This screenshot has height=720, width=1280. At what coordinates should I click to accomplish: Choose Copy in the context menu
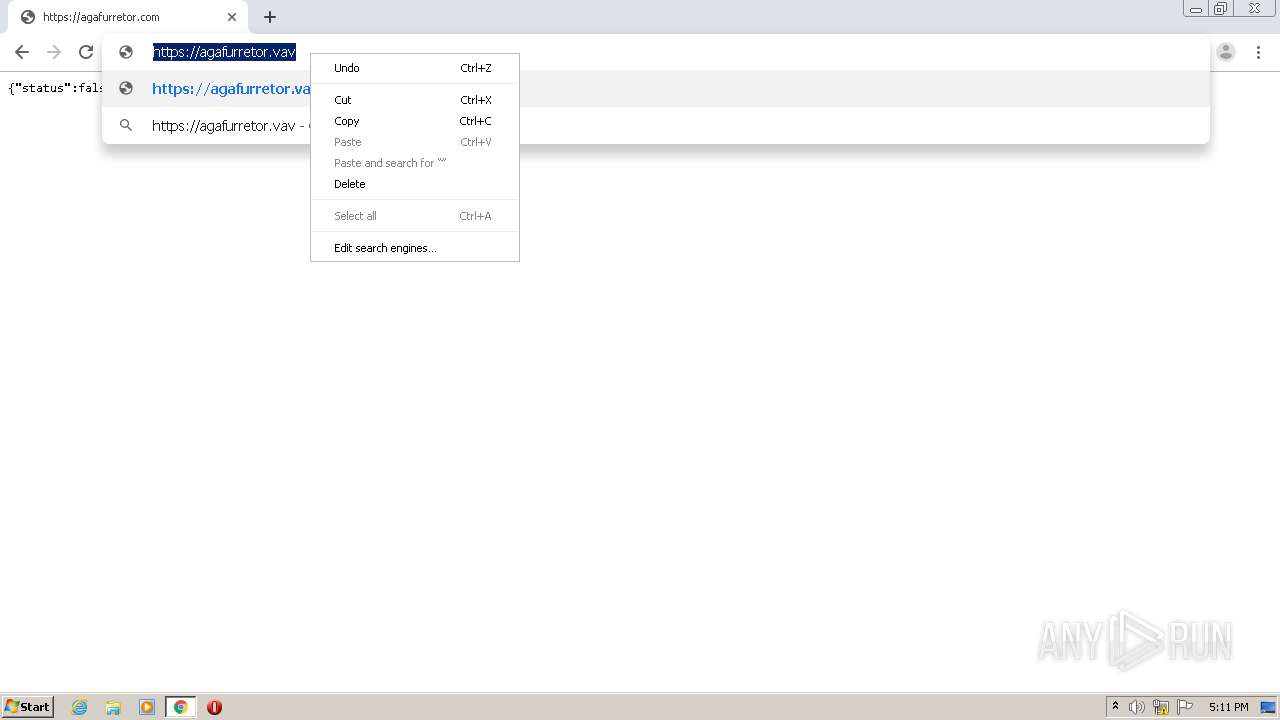click(x=415, y=121)
